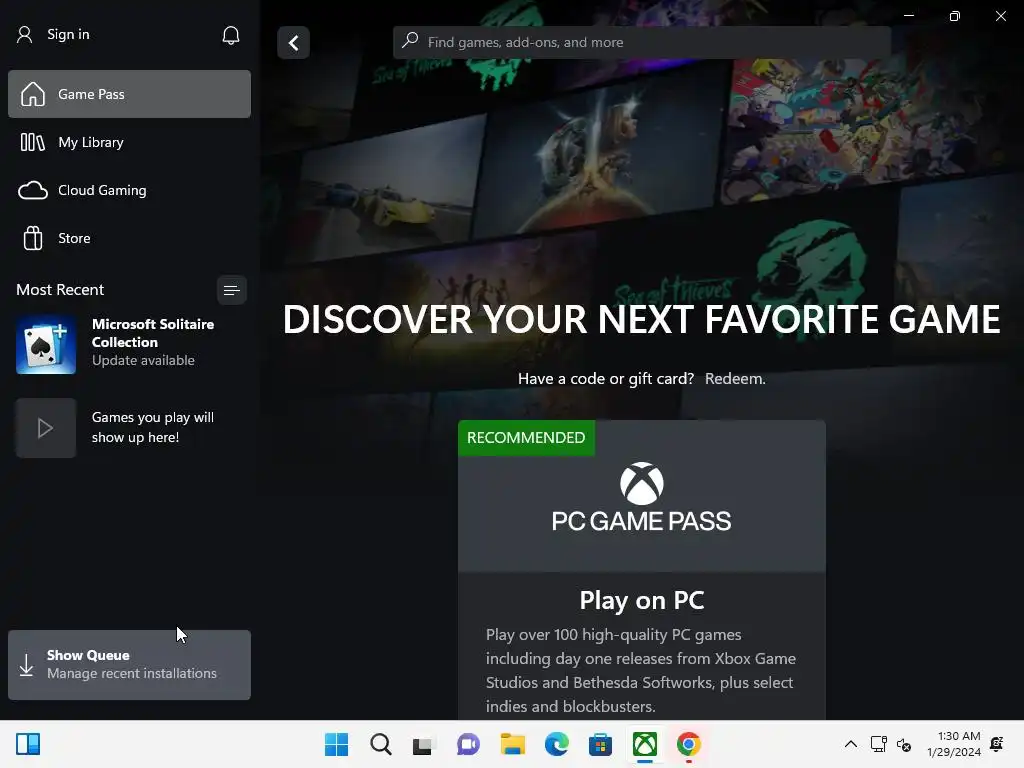
Task: Open the Widgets panel in the taskbar
Action: [28, 744]
